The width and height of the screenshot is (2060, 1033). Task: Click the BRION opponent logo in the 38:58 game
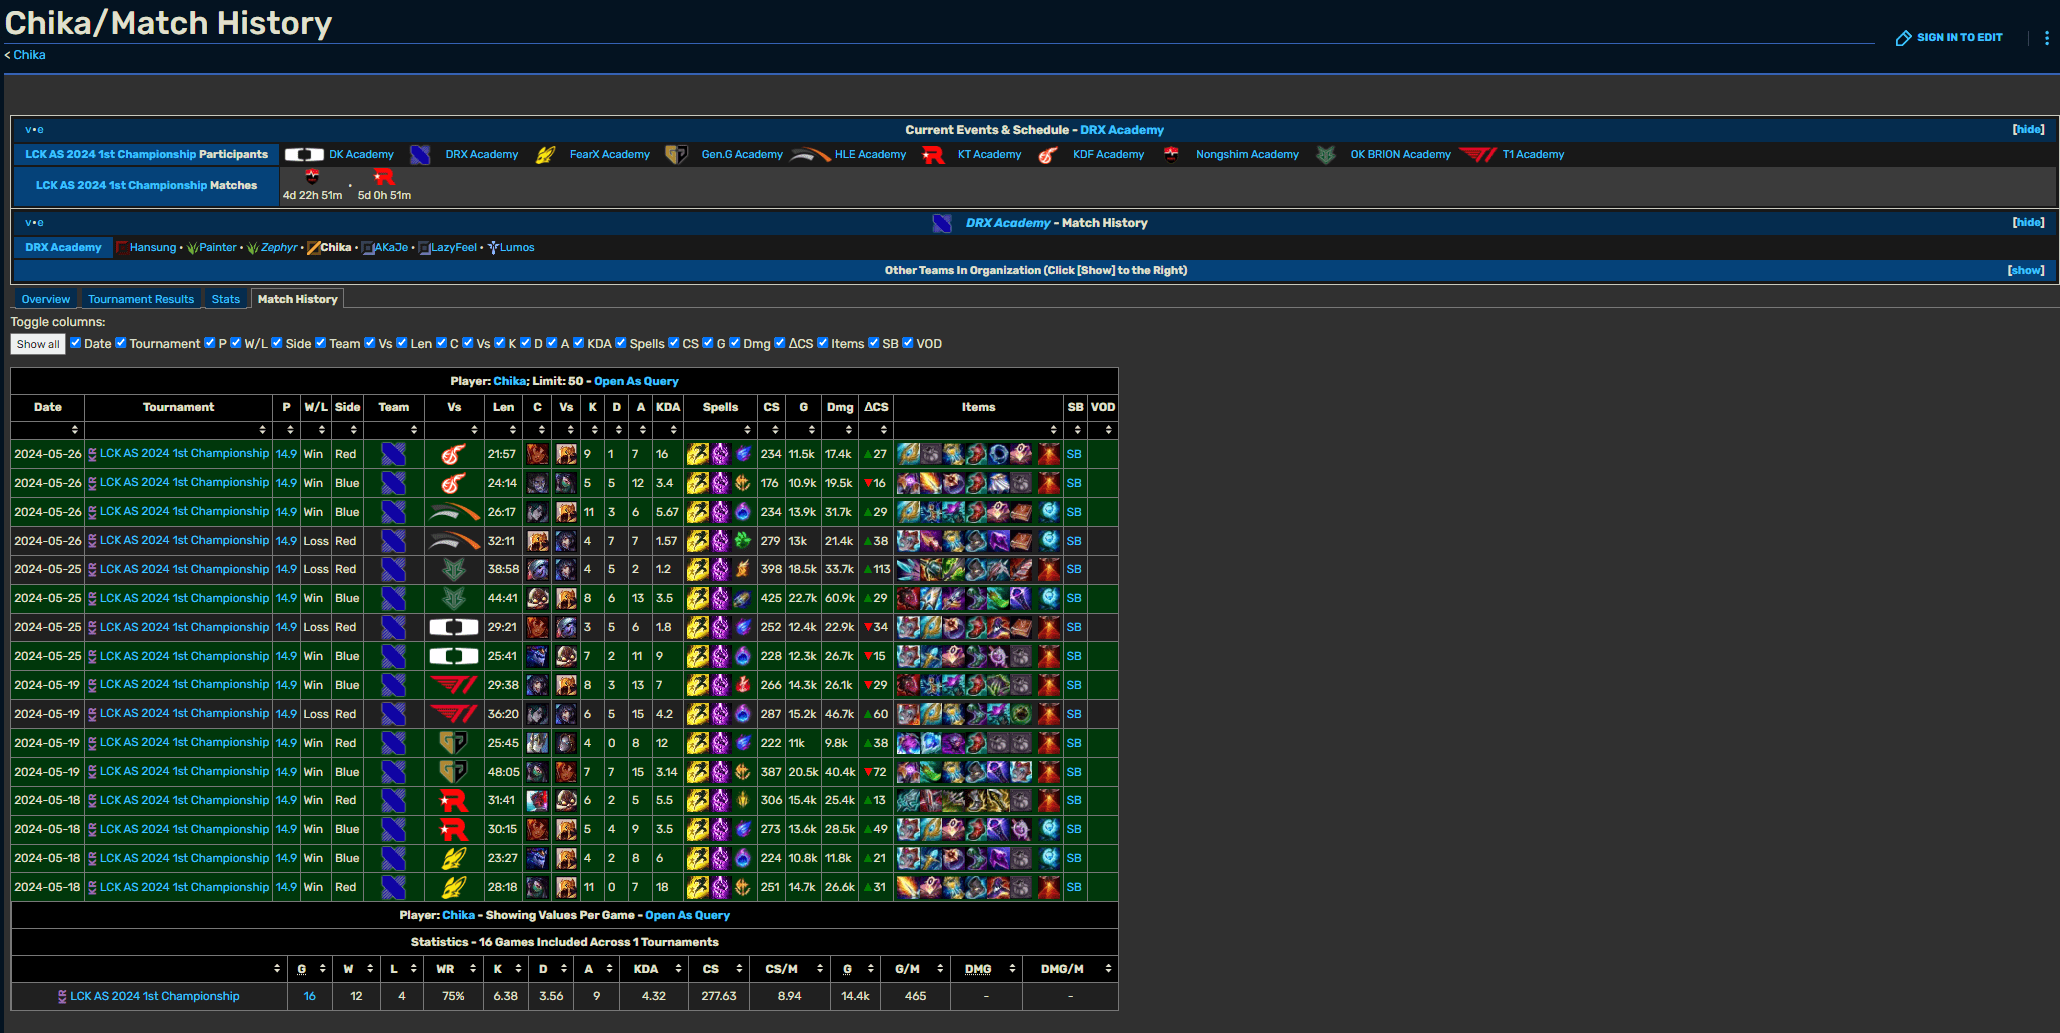(454, 570)
